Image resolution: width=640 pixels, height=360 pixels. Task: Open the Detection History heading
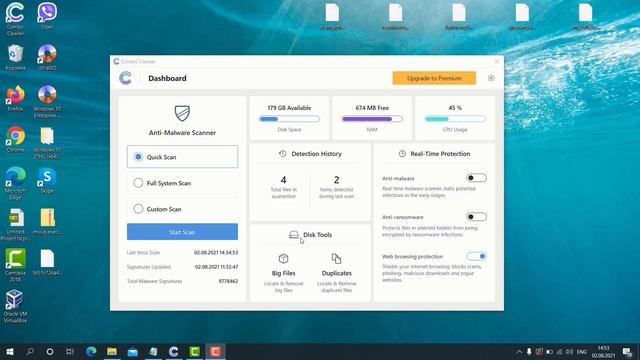pyautogui.click(x=316, y=154)
